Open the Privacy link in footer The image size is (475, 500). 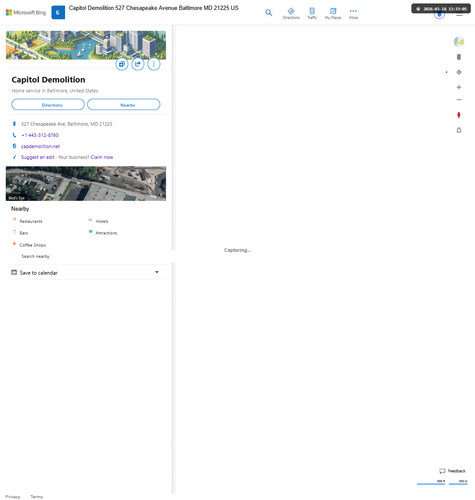tap(13, 497)
